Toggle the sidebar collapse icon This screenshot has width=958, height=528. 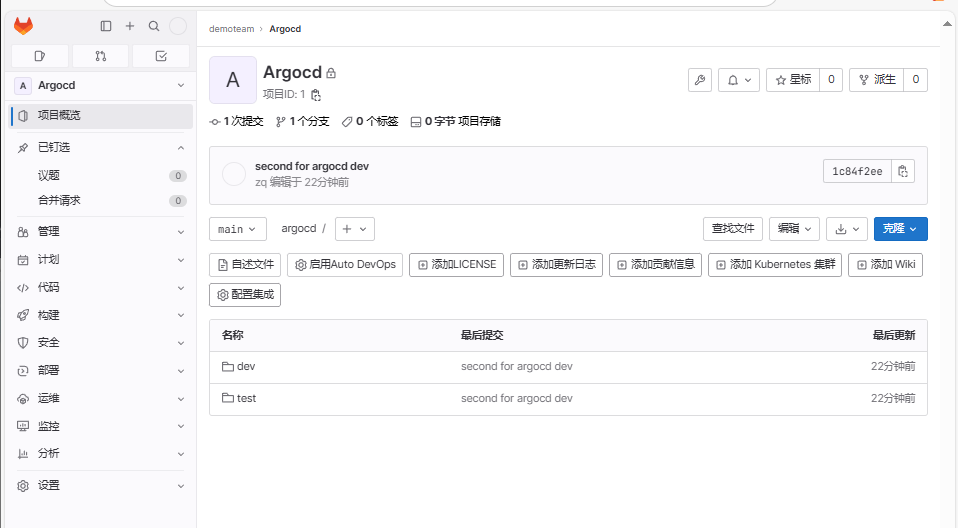tap(106, 26)
